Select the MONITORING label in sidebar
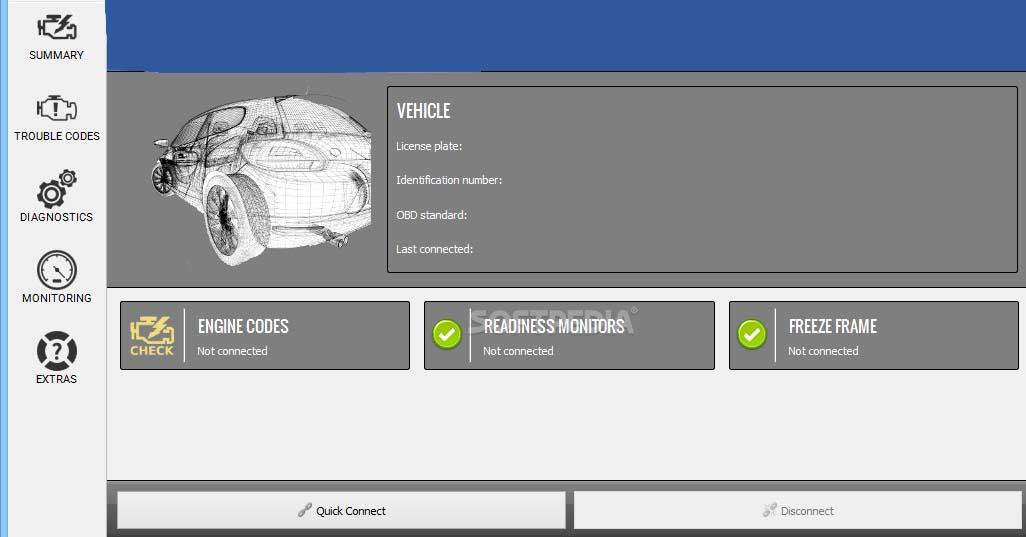 [x=57, y=298]
